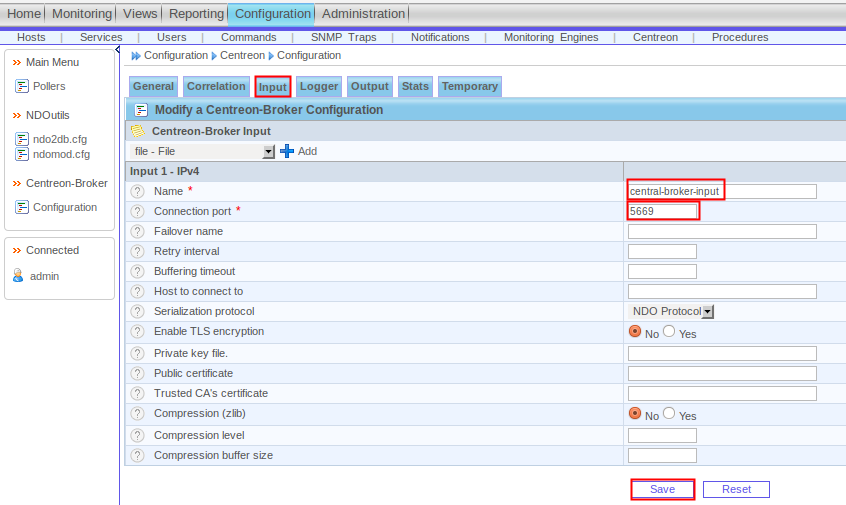
Task: Open the file - File input type dropdown
Action: [203, 152]
